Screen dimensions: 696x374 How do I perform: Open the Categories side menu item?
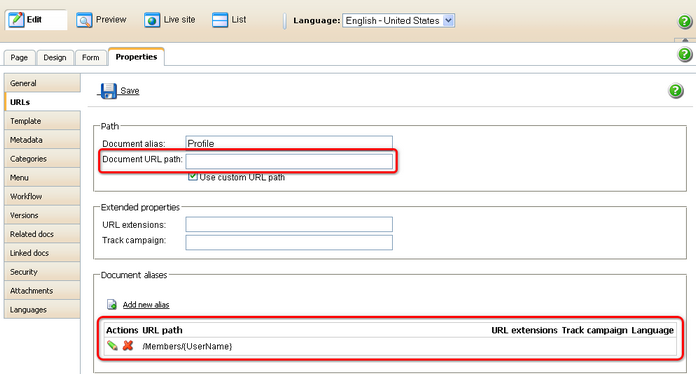tap(42, 159)
